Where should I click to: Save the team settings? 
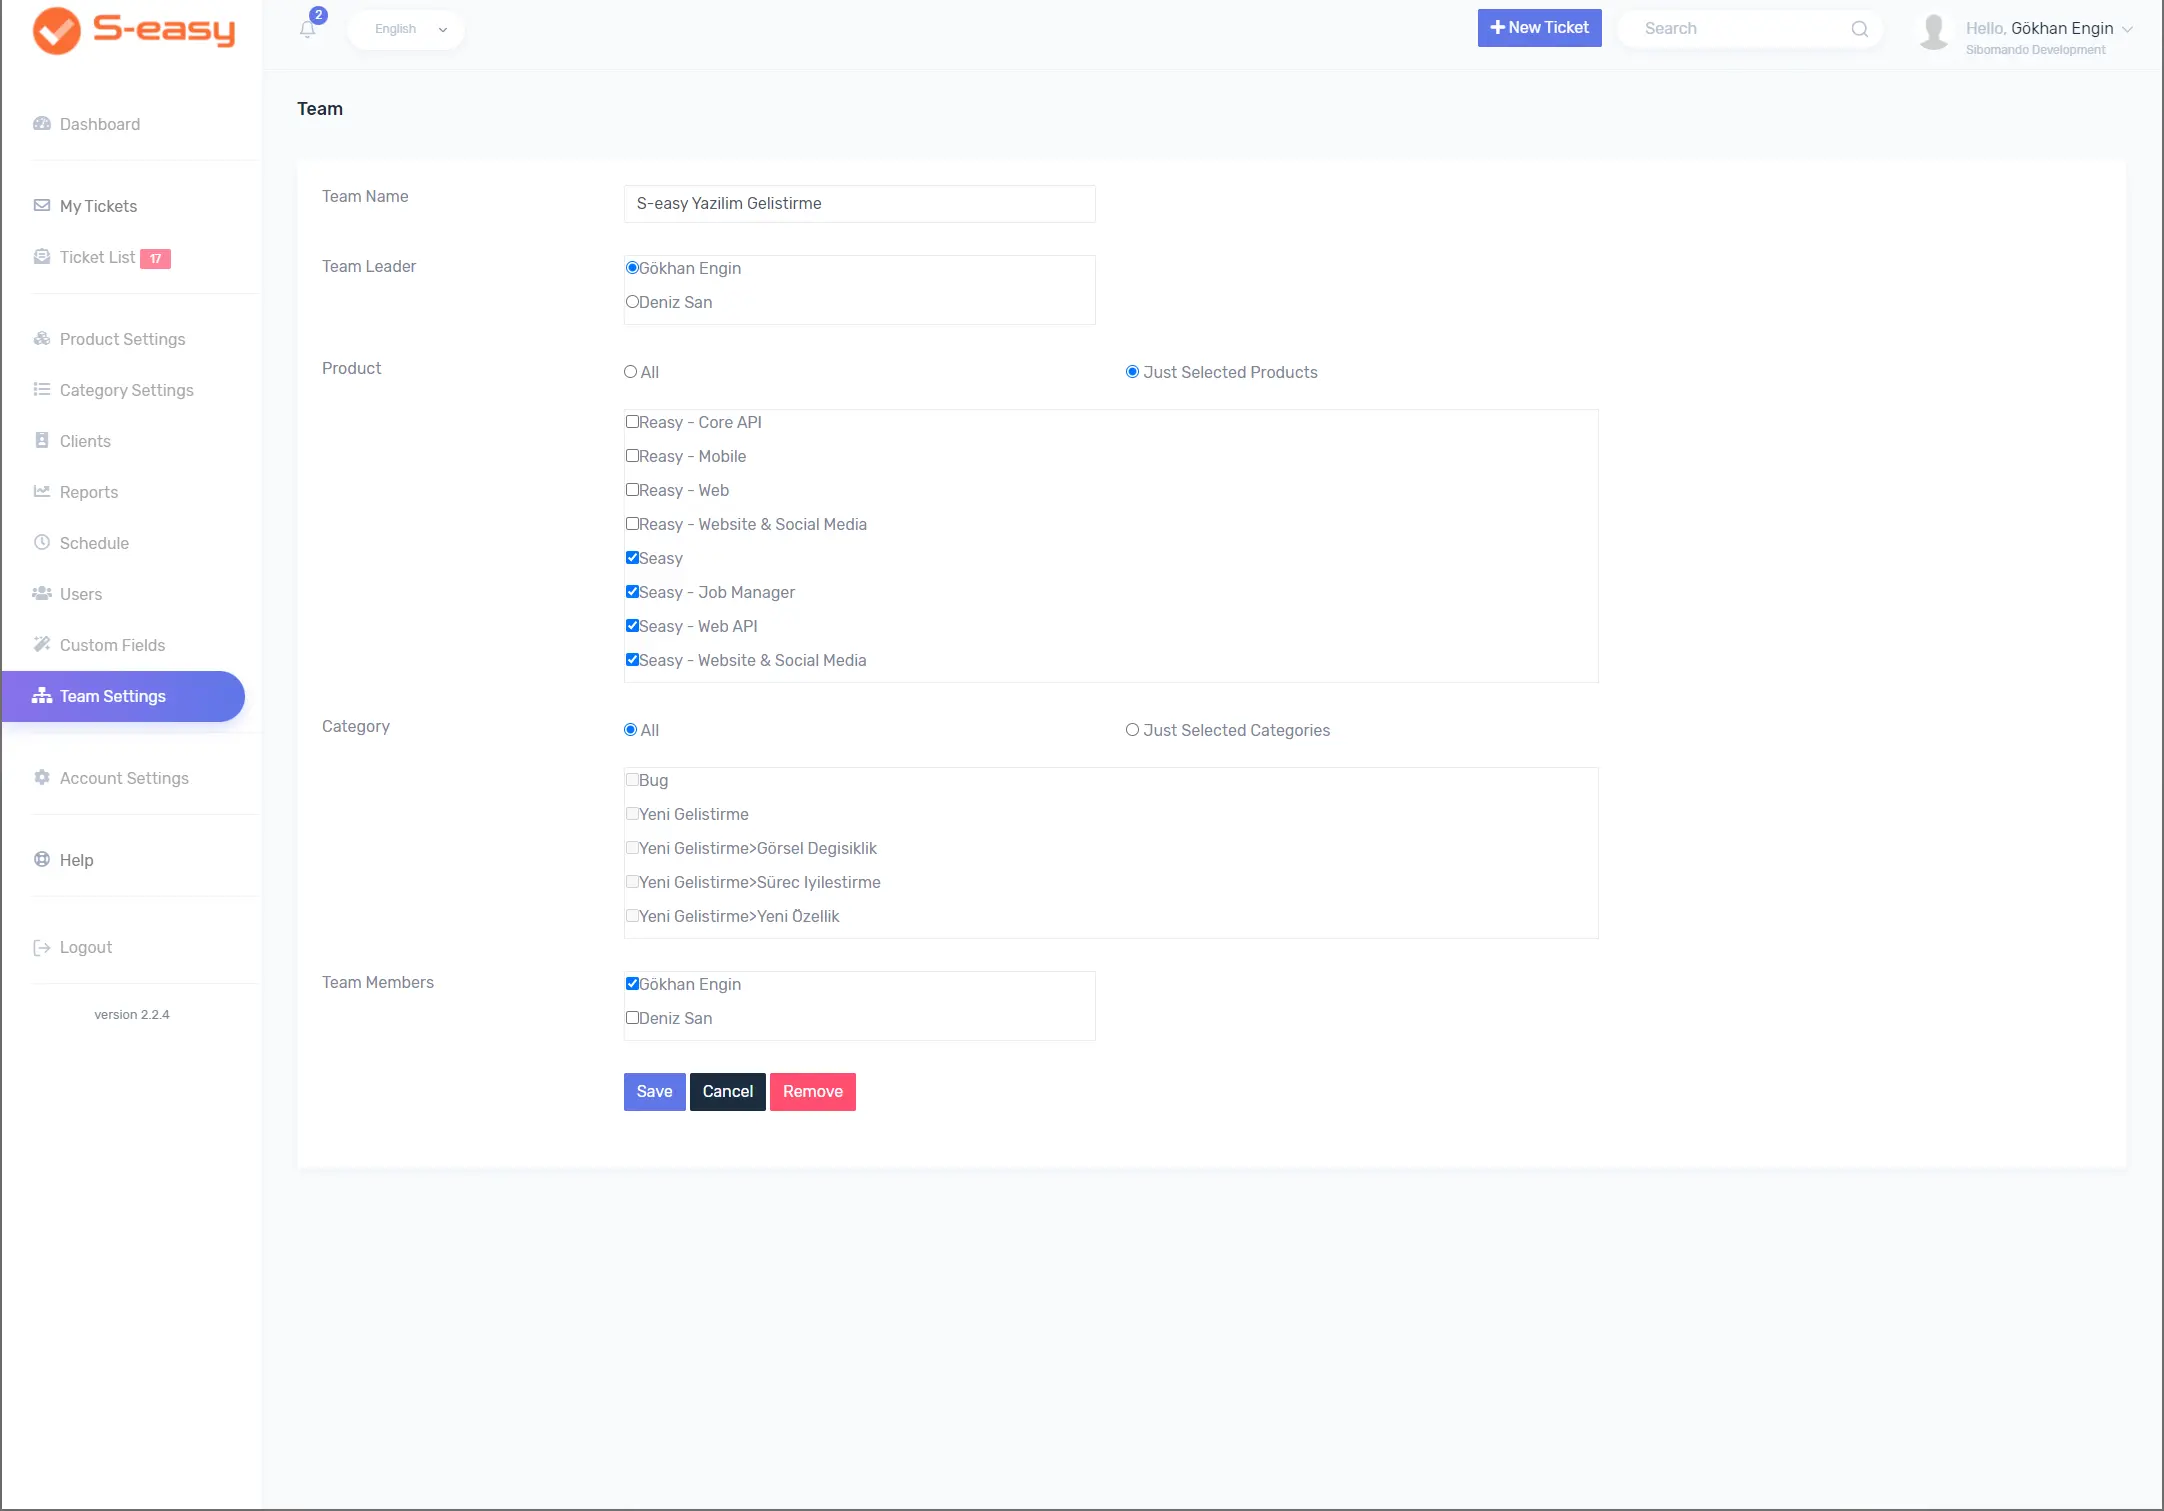click(x=655, y=1092)
